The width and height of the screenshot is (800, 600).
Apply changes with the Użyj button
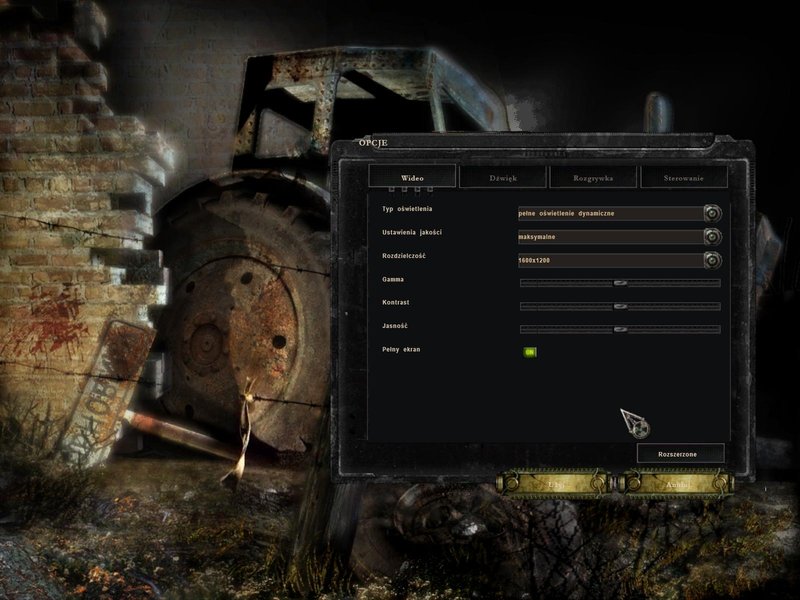pos(556,484)
